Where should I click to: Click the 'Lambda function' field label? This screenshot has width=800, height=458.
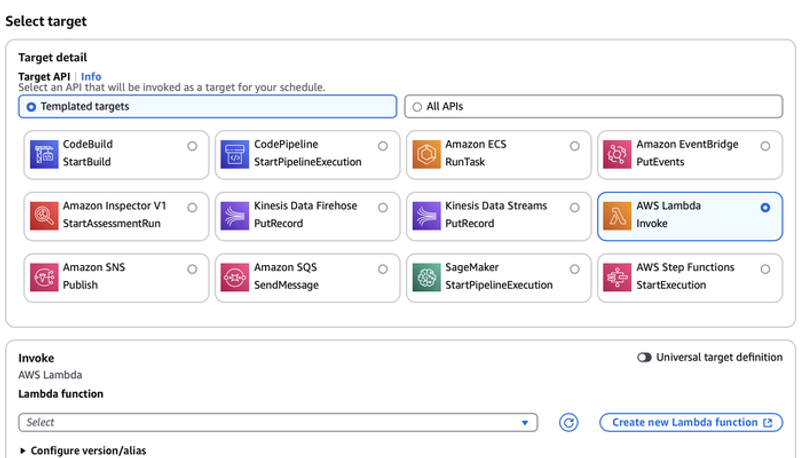click(x=61, y=394)
